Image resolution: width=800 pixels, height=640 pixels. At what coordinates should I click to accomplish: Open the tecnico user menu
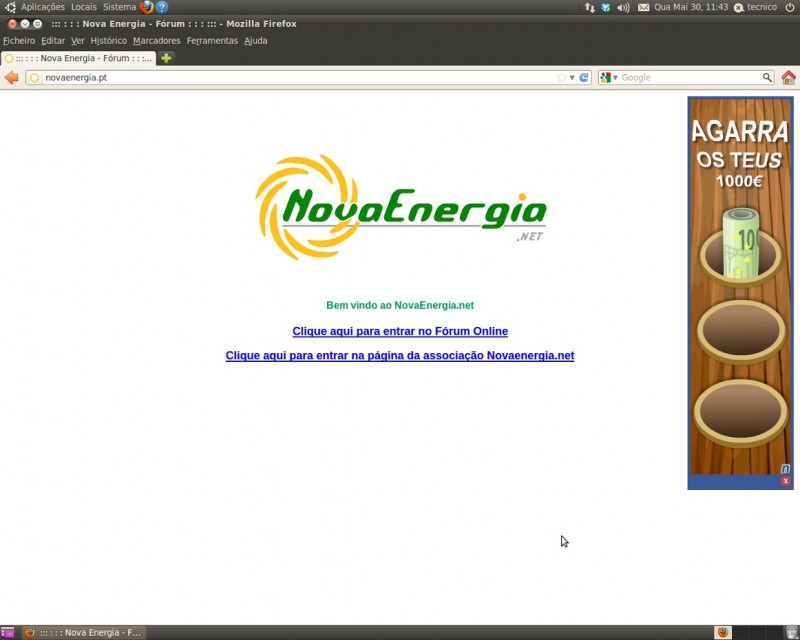[762, 7]
